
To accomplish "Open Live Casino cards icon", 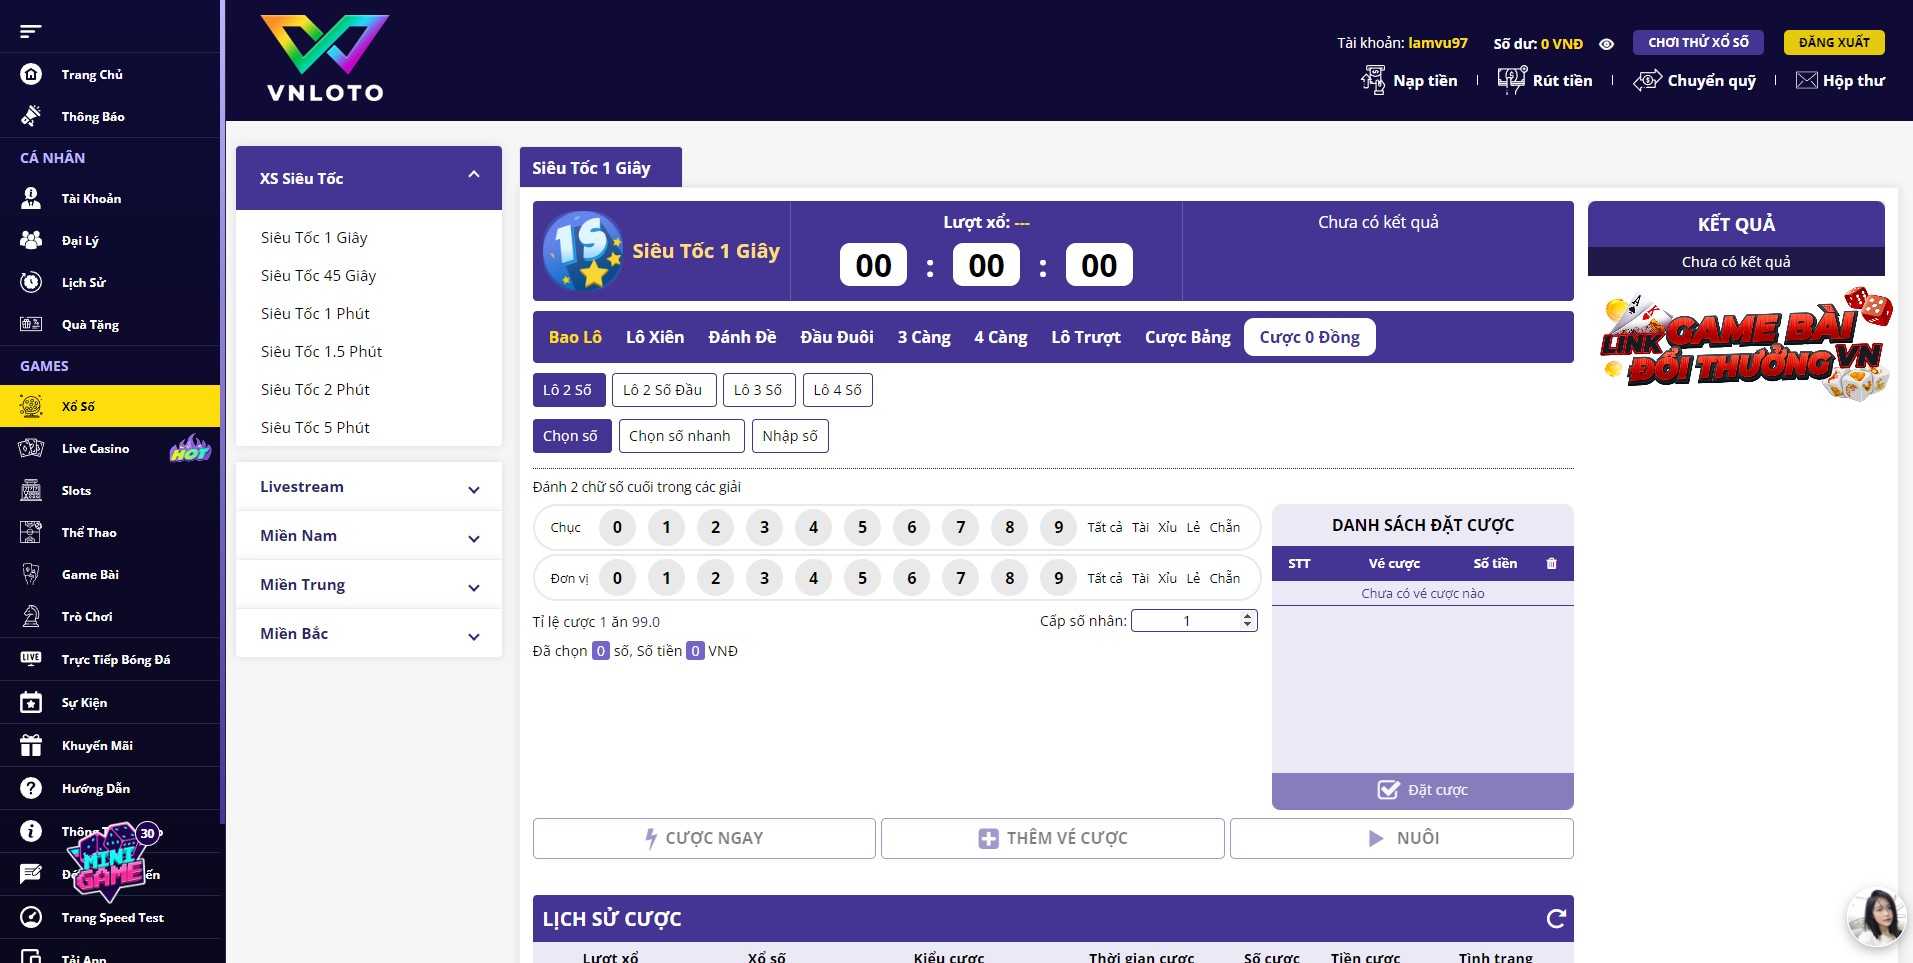I will click(x=31, y=448).
